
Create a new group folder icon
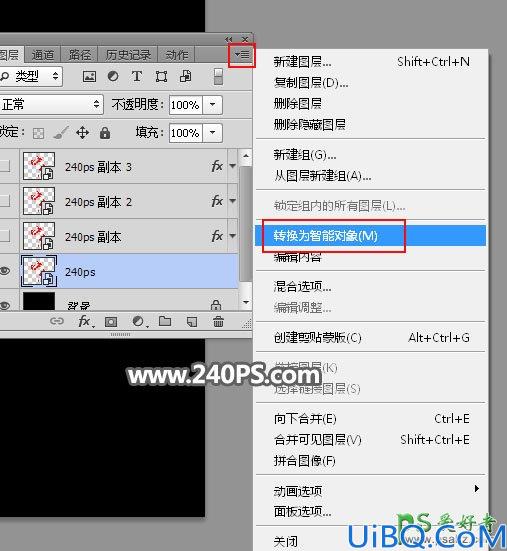[x=165, y=321]
